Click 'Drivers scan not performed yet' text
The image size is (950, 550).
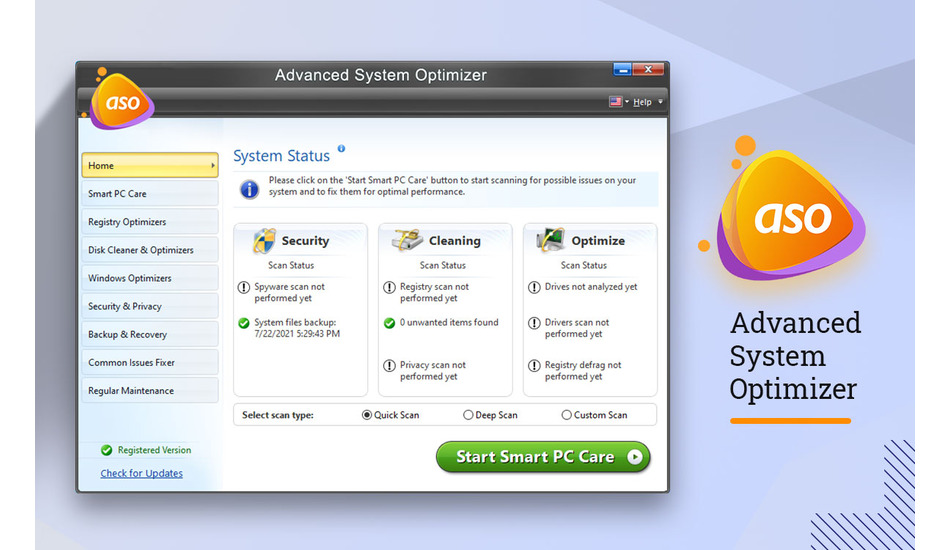coord(577,328)
